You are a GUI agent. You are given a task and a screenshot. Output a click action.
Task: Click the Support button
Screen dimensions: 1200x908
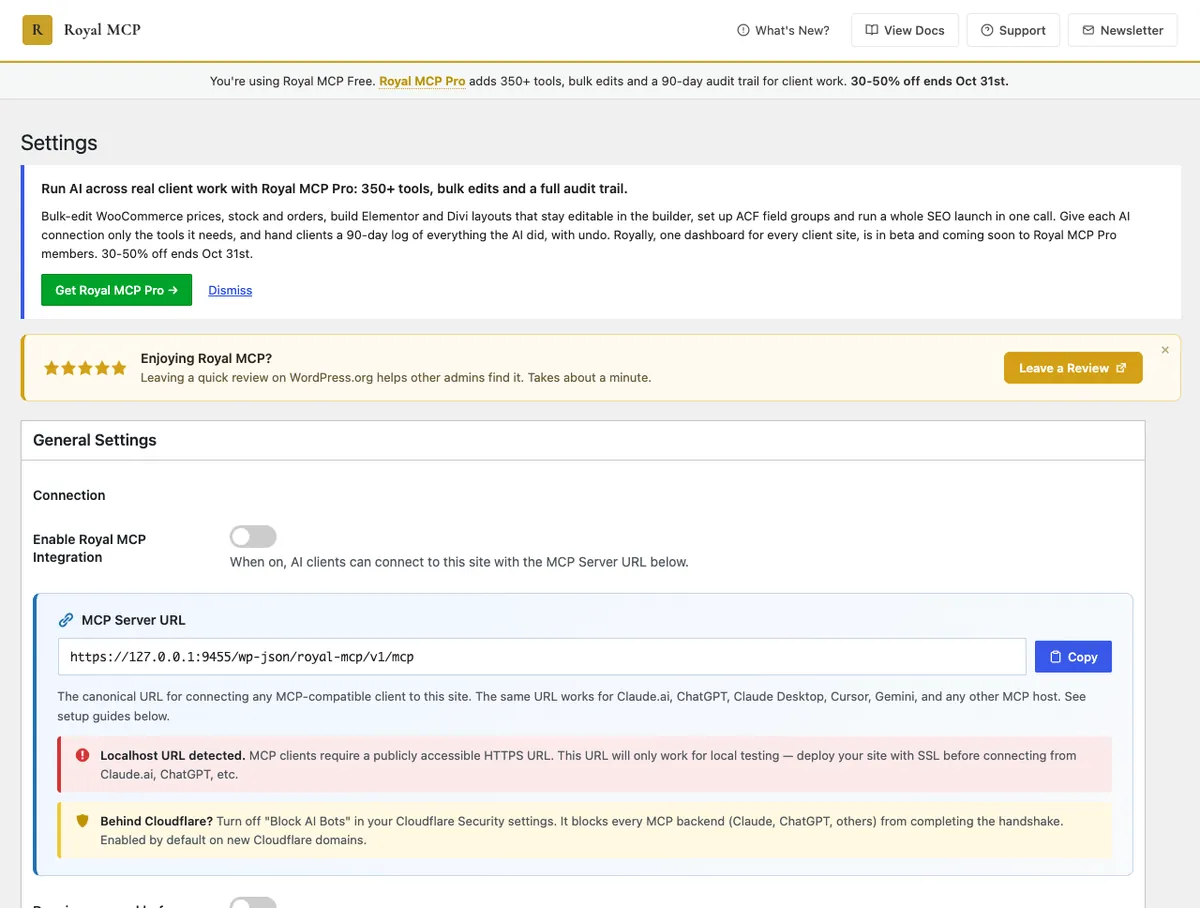pos(1013,30)
